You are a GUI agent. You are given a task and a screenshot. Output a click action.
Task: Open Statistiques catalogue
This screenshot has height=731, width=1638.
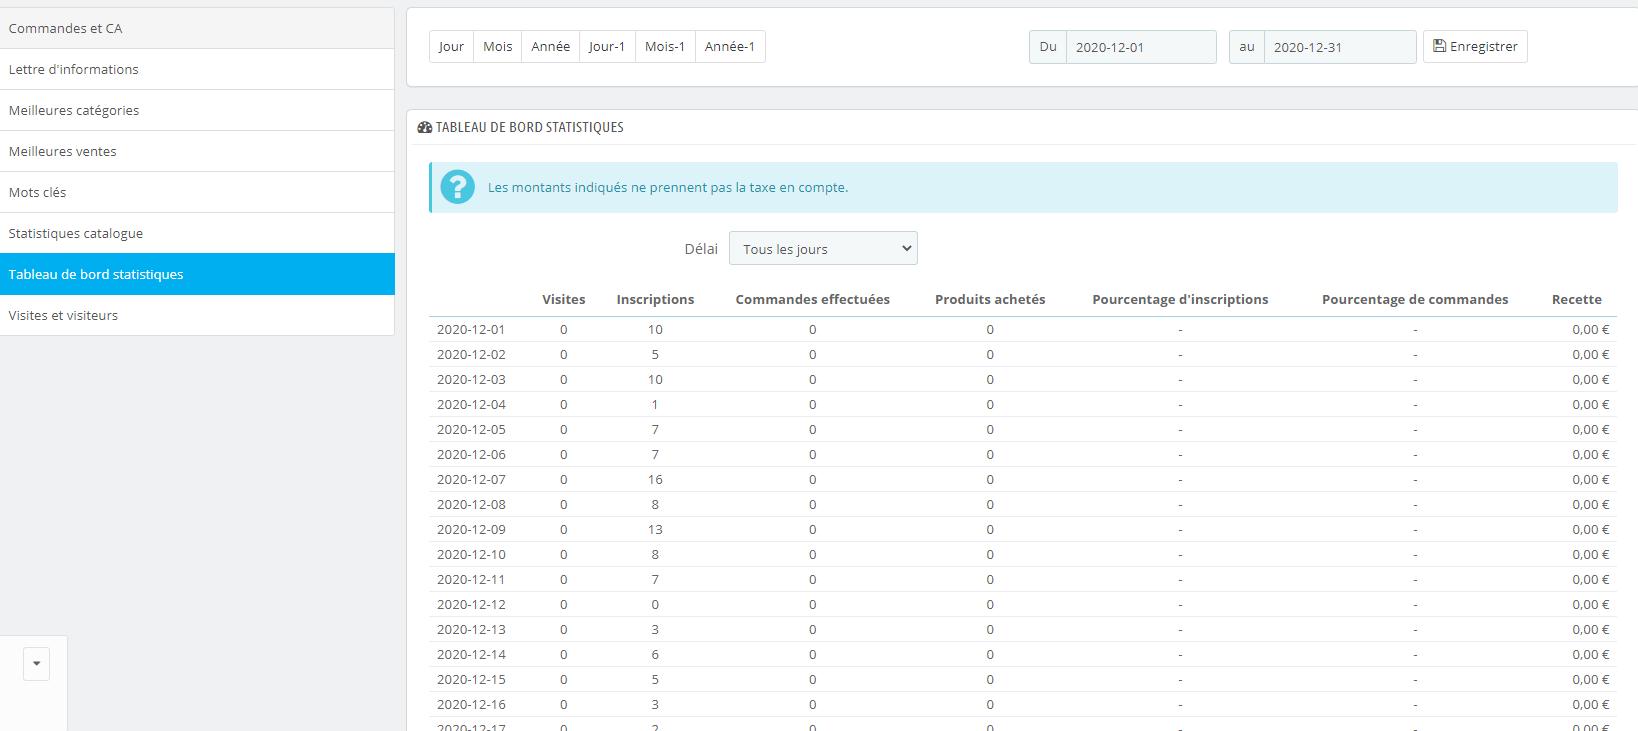click(197, 233)
